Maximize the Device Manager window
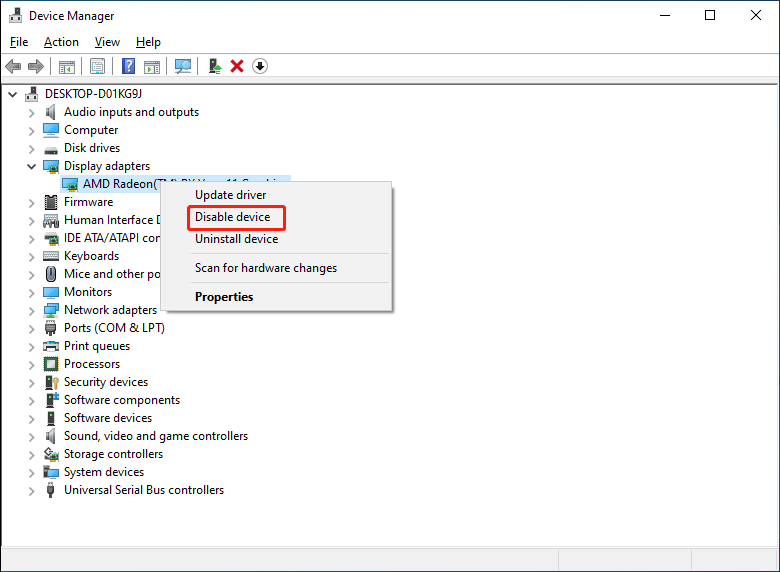Screen dimensions: 780x572 (710, 15)
